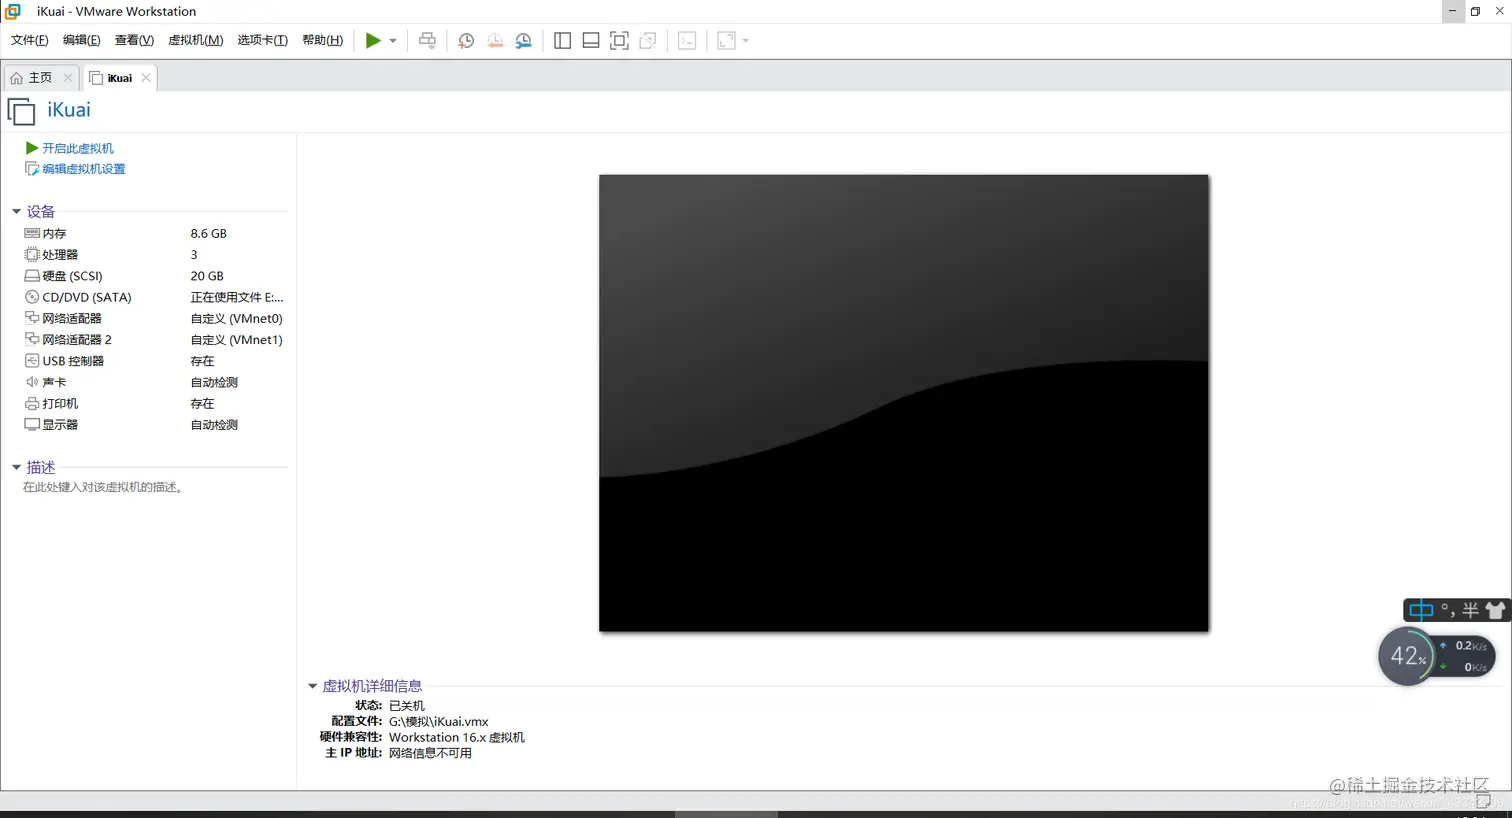Select the USB 控制器 device row
This screenshot has height=818, width=1512.
154,361
